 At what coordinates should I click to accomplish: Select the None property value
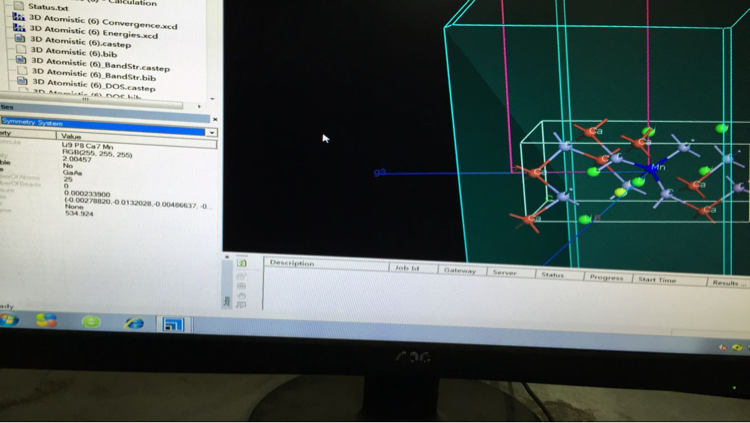tap(74, 206)
